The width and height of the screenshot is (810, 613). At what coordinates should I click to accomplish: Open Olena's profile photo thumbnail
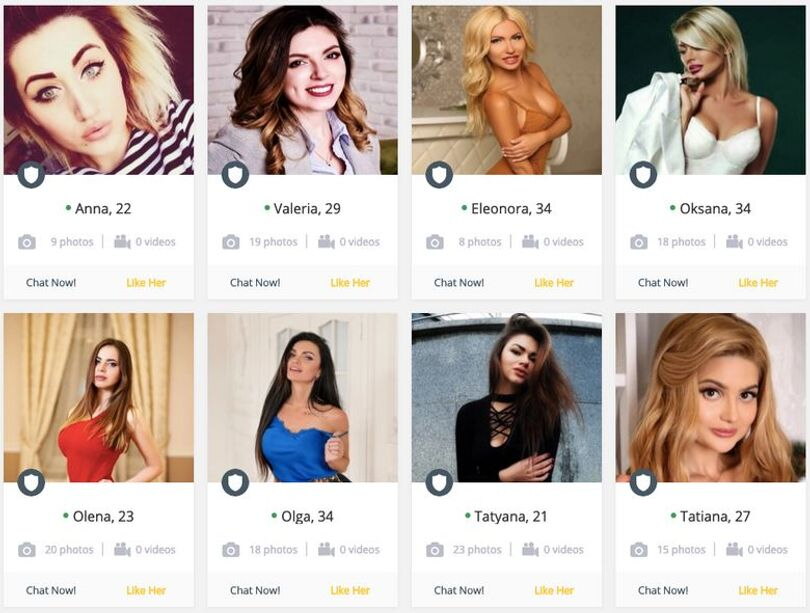pos(99,398)
